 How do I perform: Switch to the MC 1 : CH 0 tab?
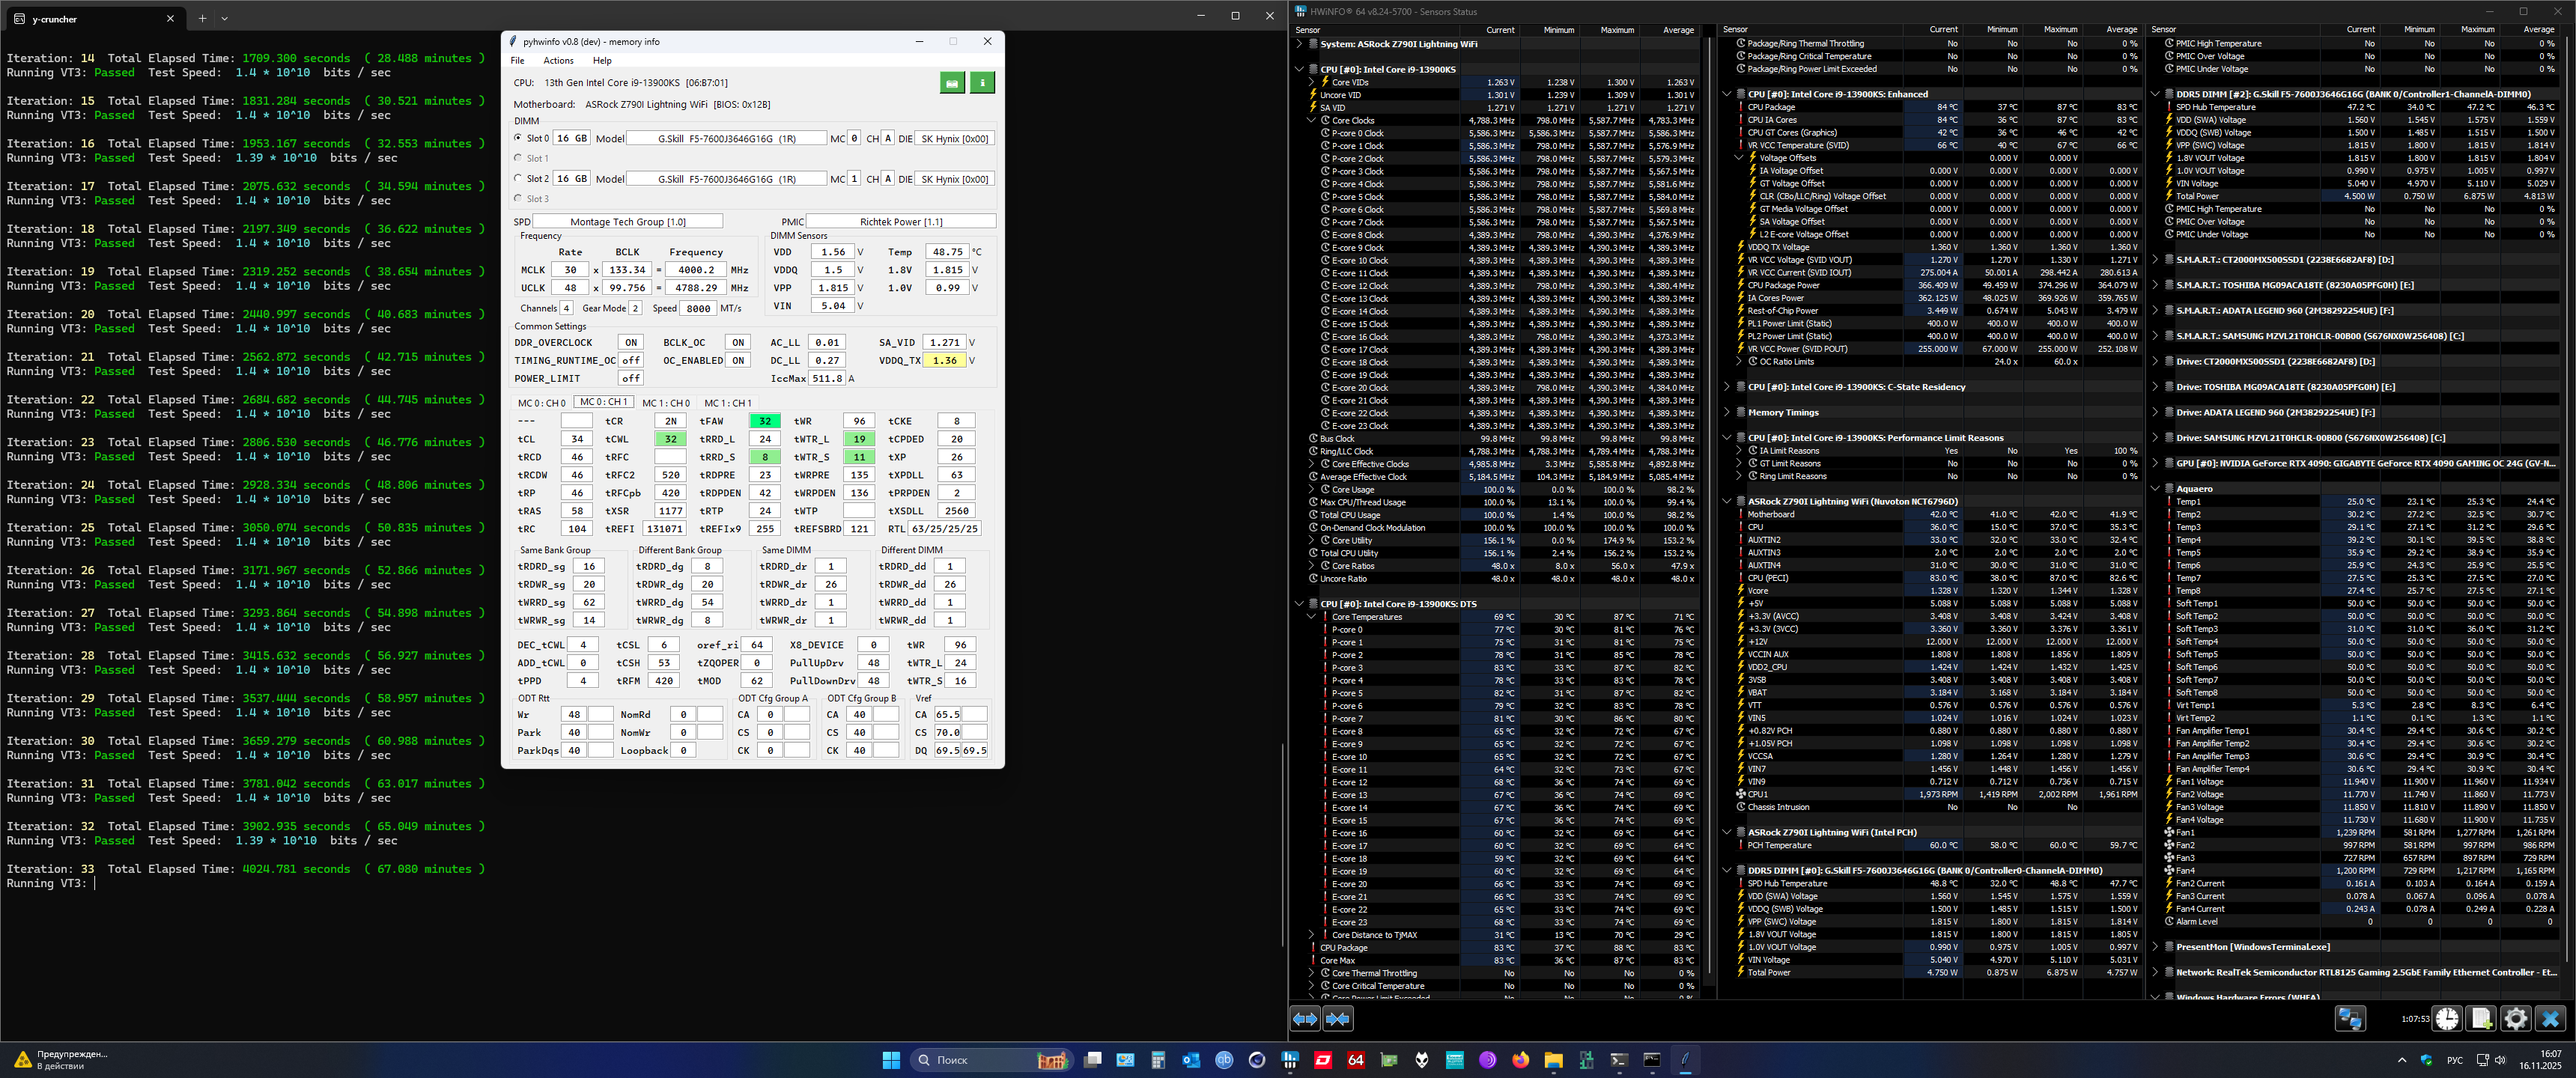665,403
